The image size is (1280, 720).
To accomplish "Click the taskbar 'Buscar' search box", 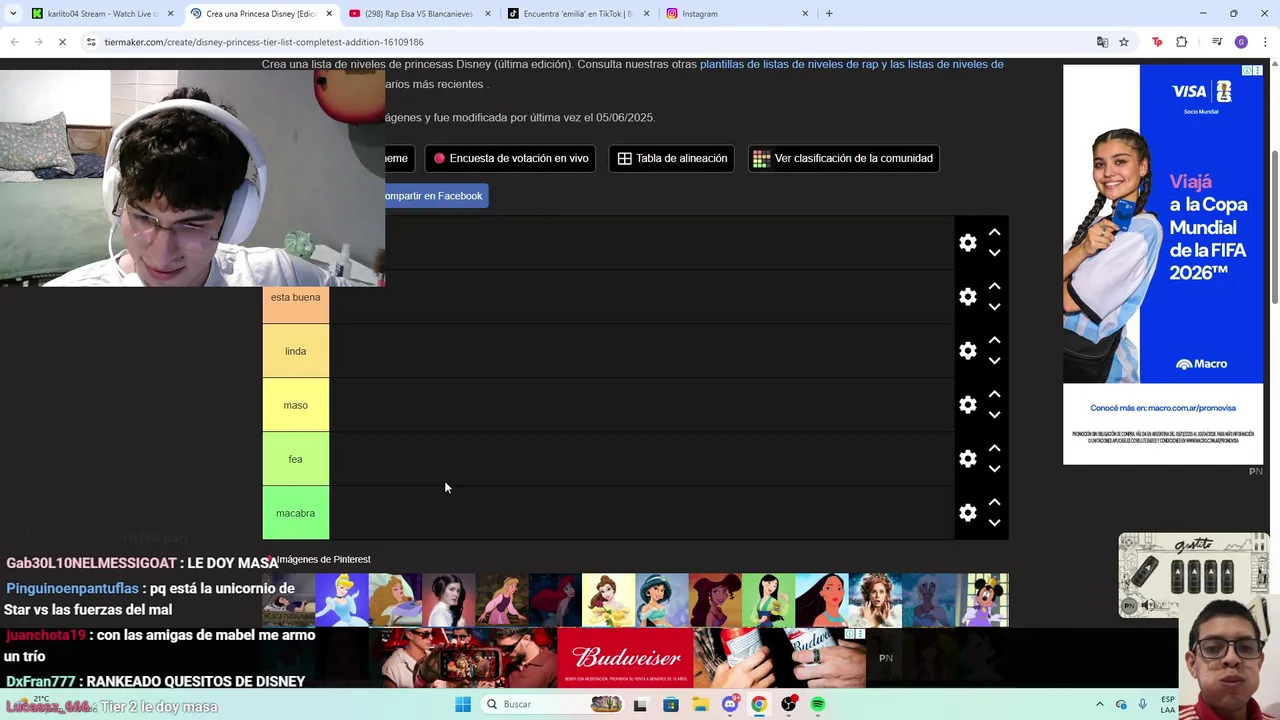I will pyautogui.click(x=555, y=704).
